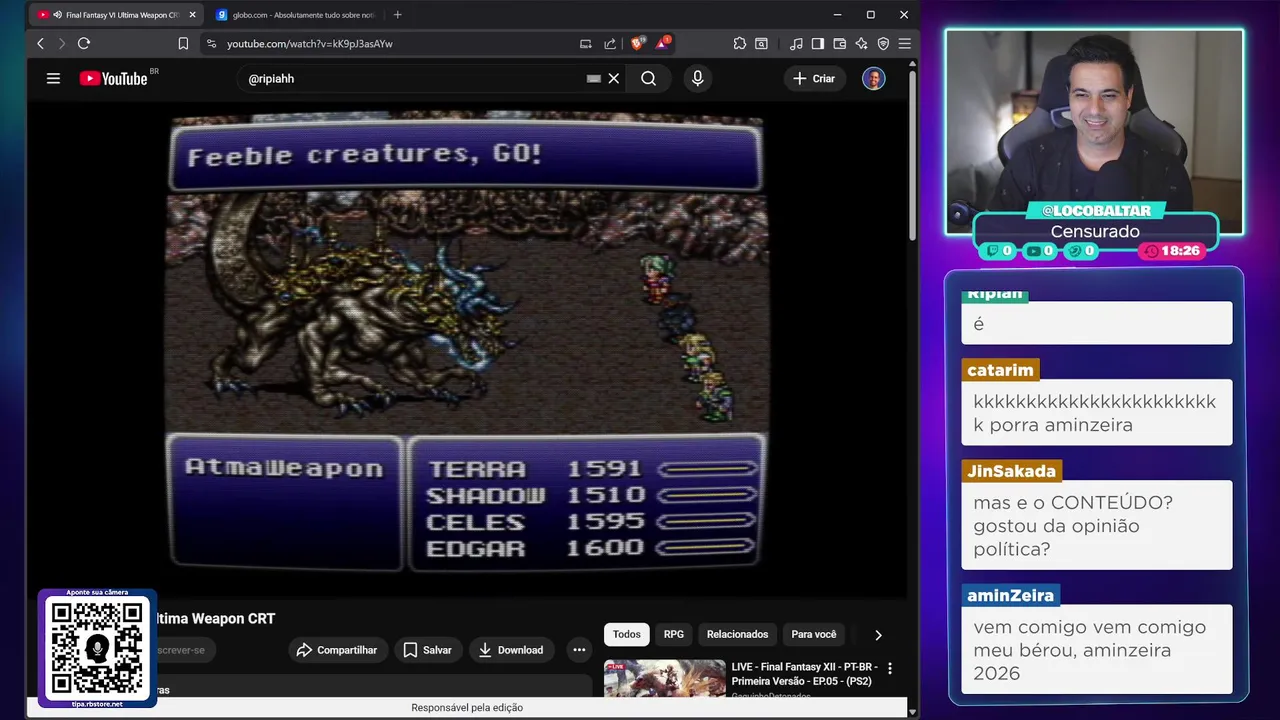Viewport: 1280px width, 720px height.
Task: Open the tab search window icon
Action: (x=762, y=43)
